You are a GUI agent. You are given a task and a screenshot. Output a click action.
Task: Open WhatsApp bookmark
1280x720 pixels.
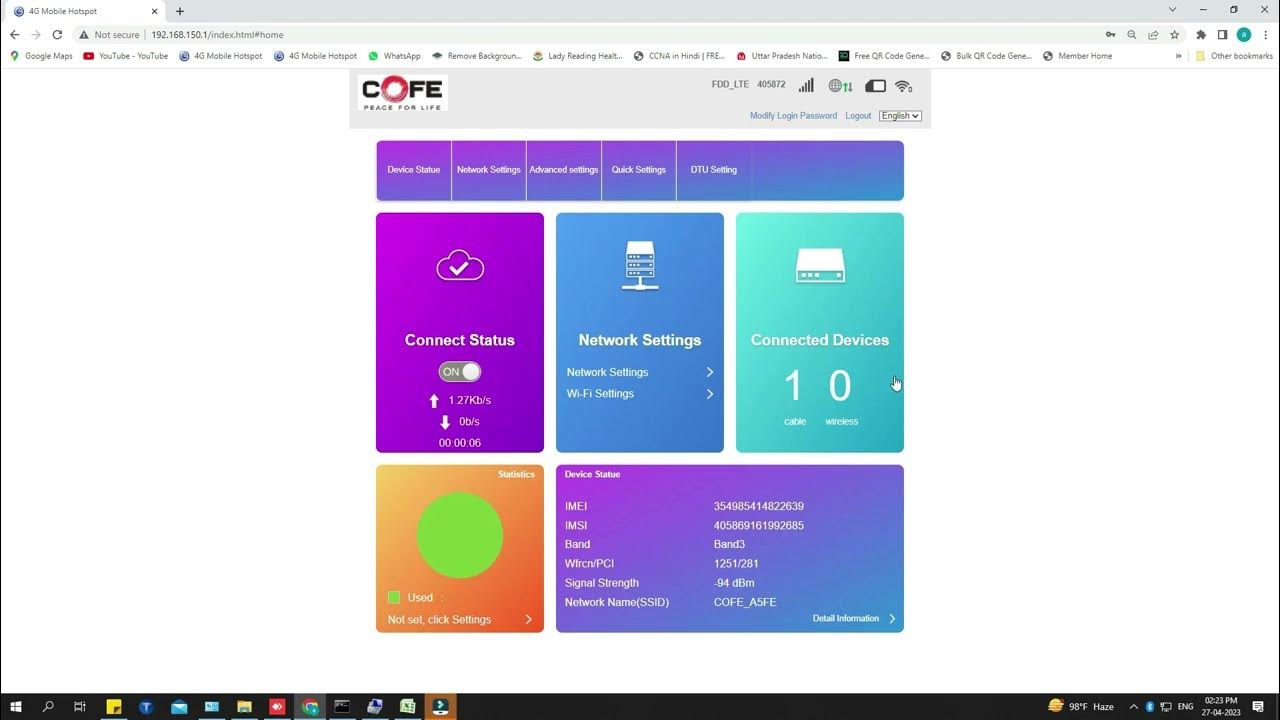tap(395, 56)
